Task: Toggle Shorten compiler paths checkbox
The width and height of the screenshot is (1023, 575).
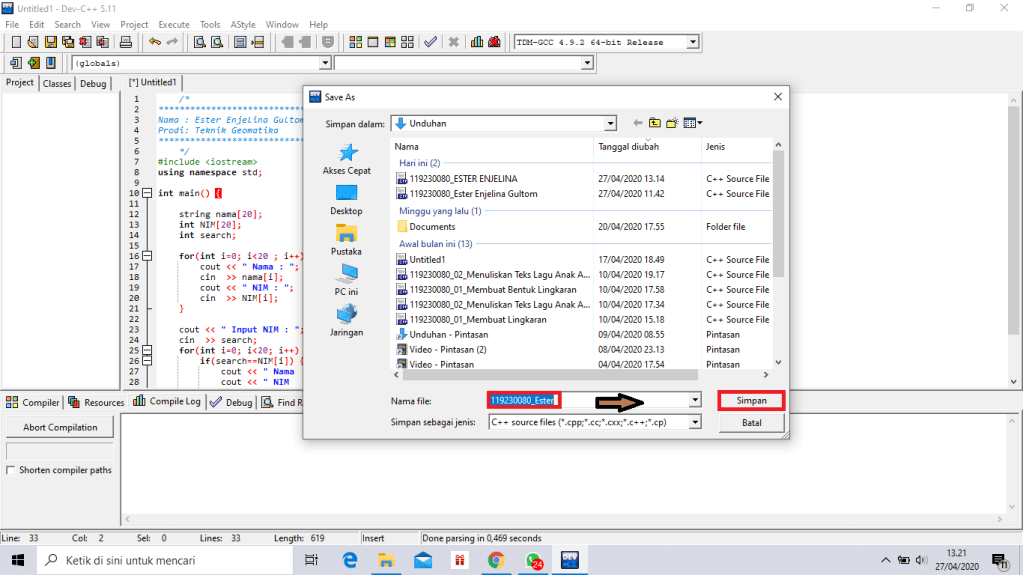Action: (x=11, y=470)
